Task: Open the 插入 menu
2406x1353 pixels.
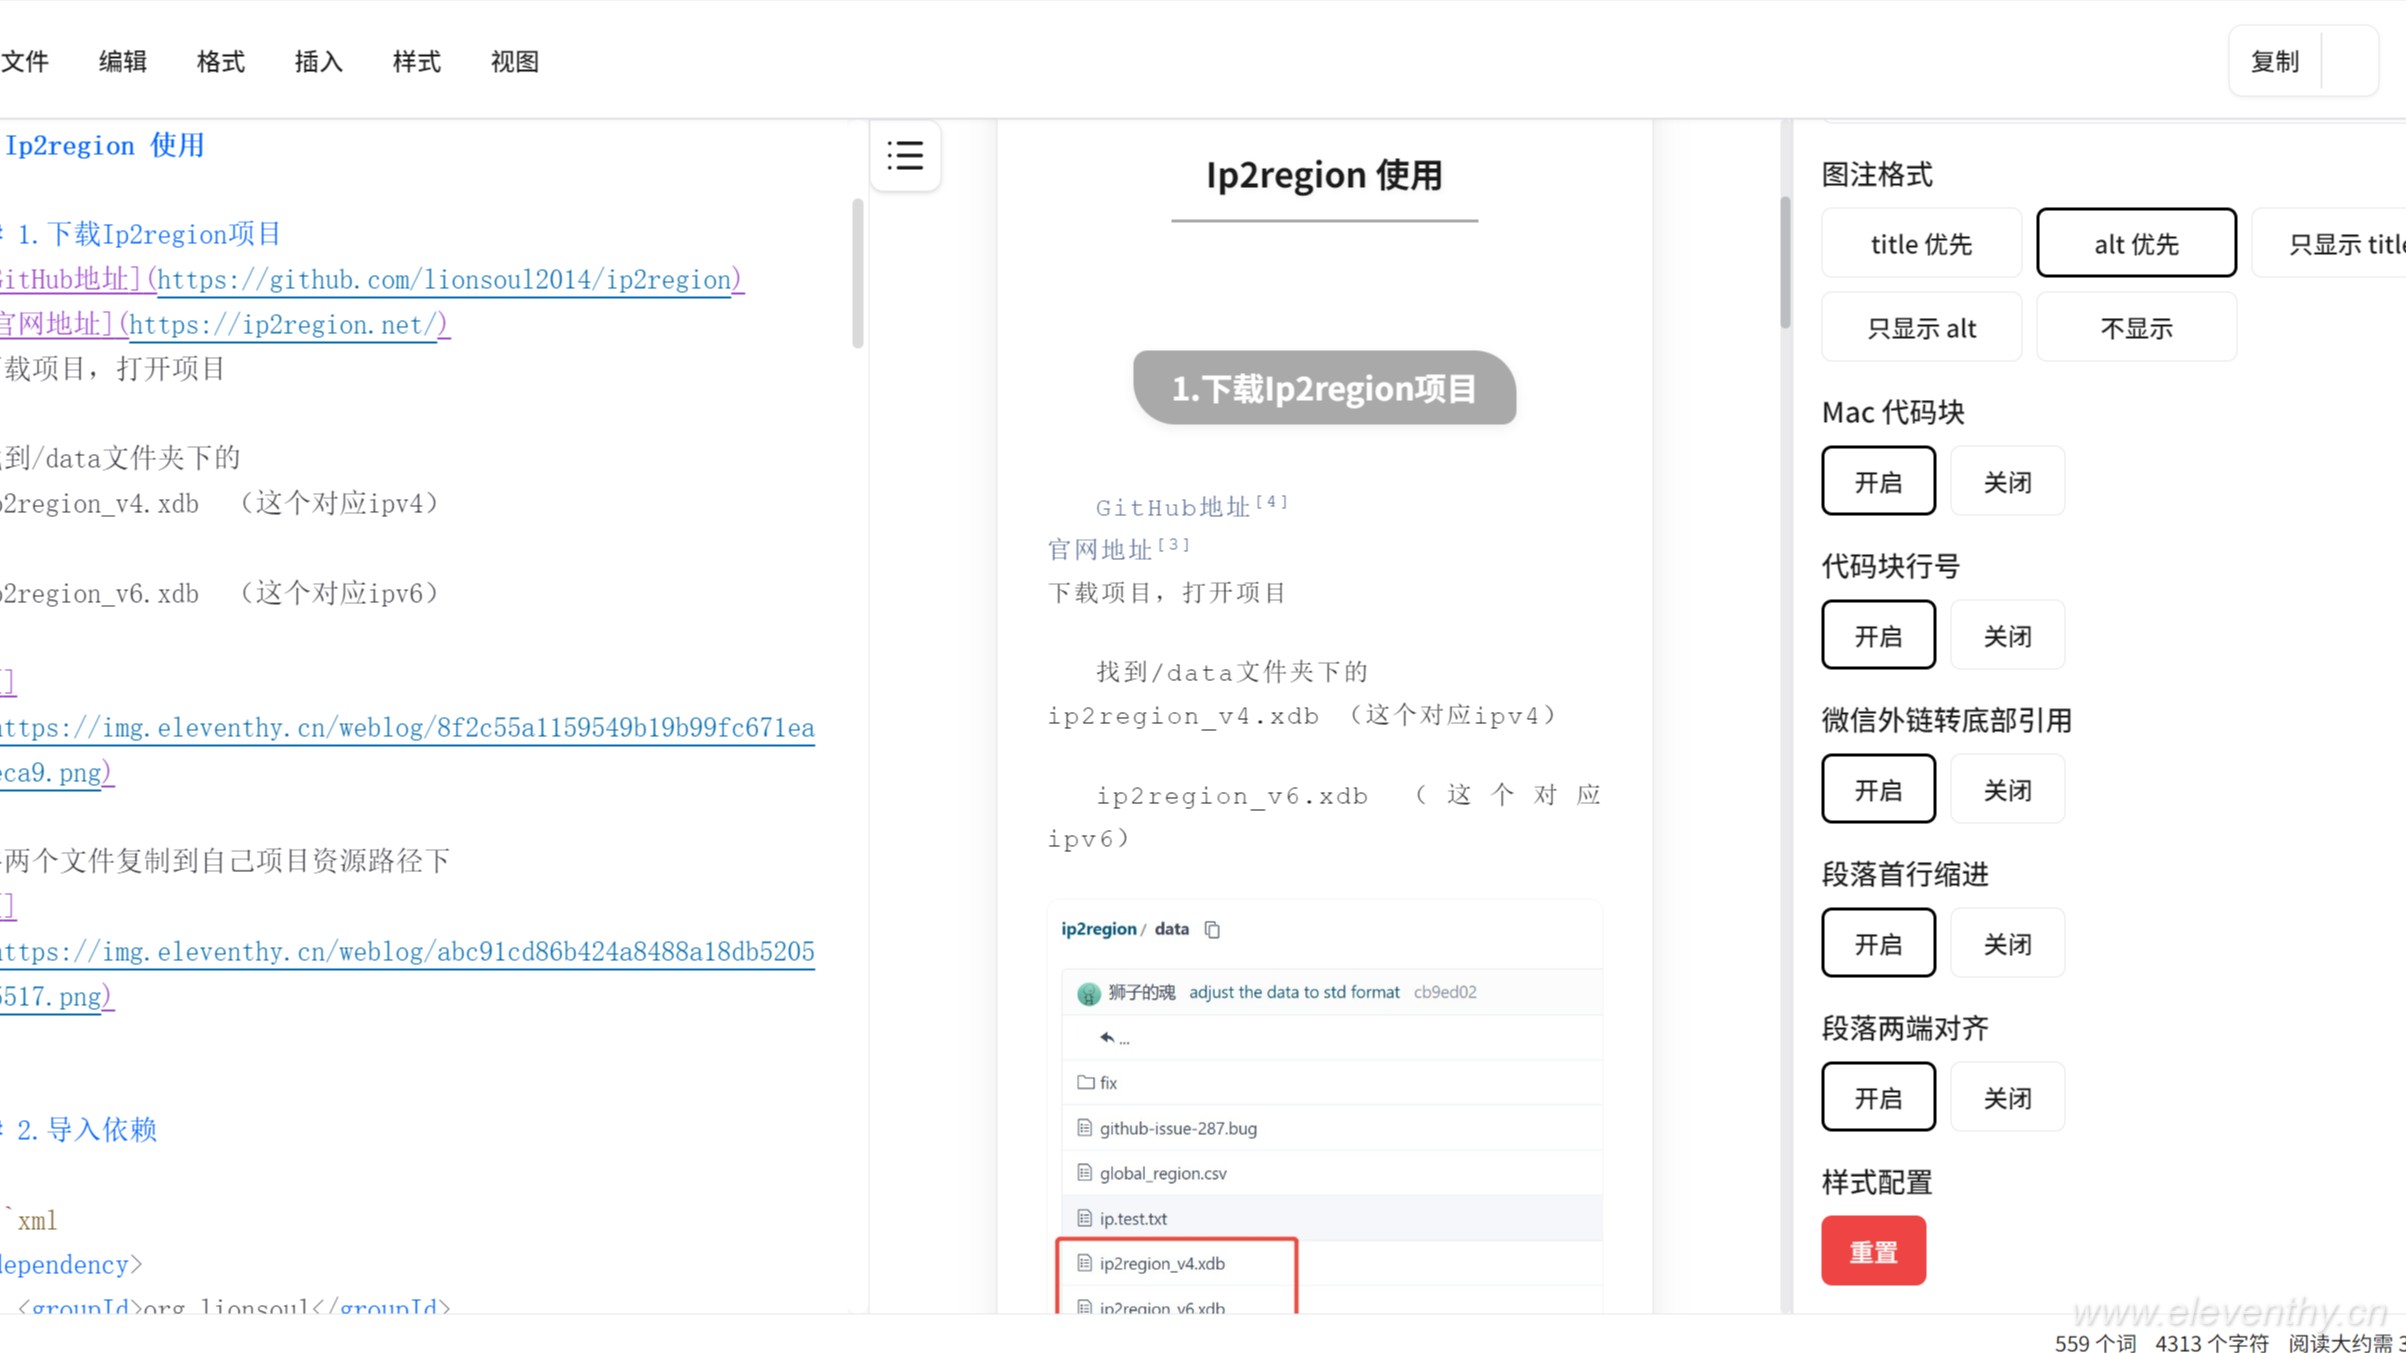Action: click(x=319, y=62)
